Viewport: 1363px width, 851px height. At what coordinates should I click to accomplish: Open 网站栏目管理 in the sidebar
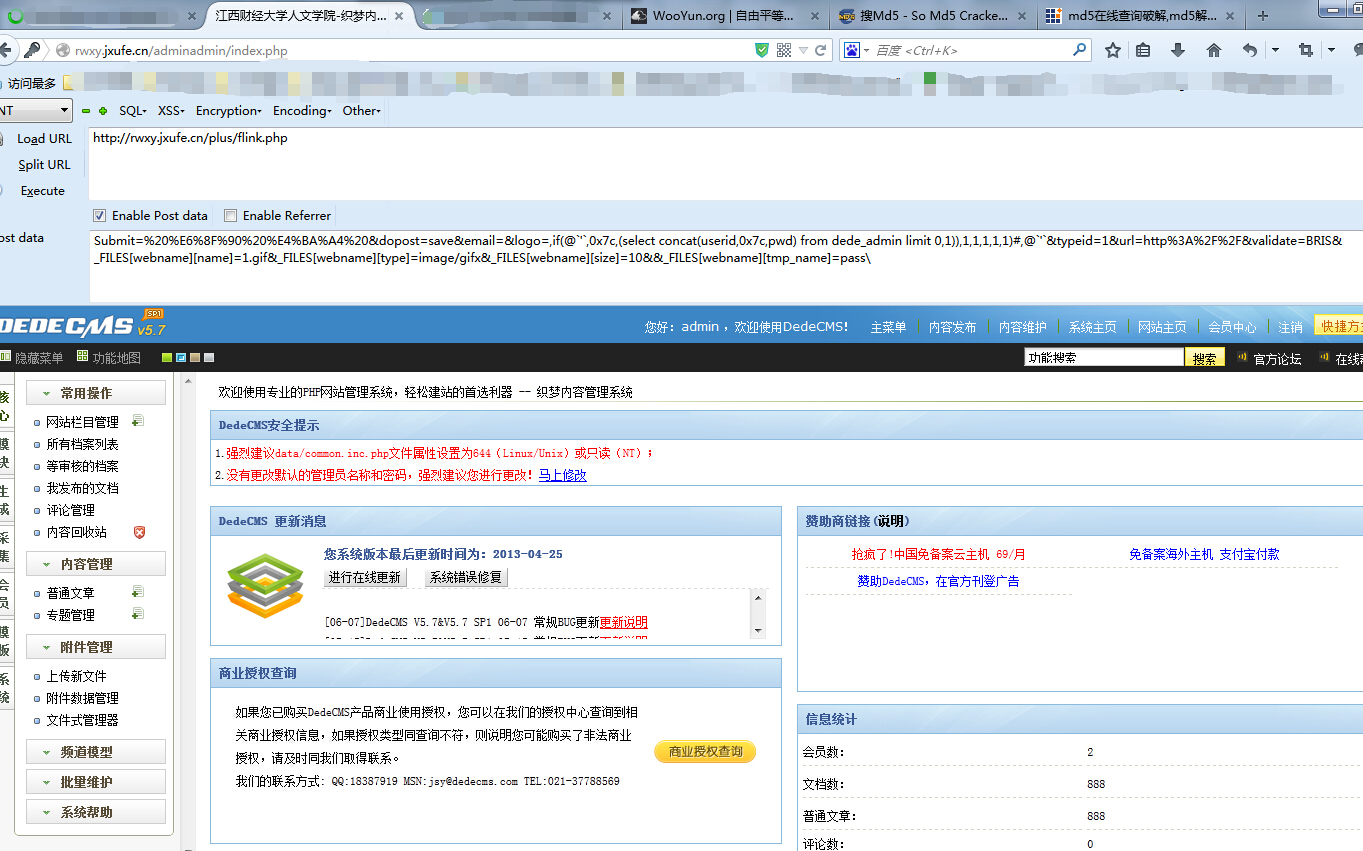pyautogui.click(x=82, y=422)
